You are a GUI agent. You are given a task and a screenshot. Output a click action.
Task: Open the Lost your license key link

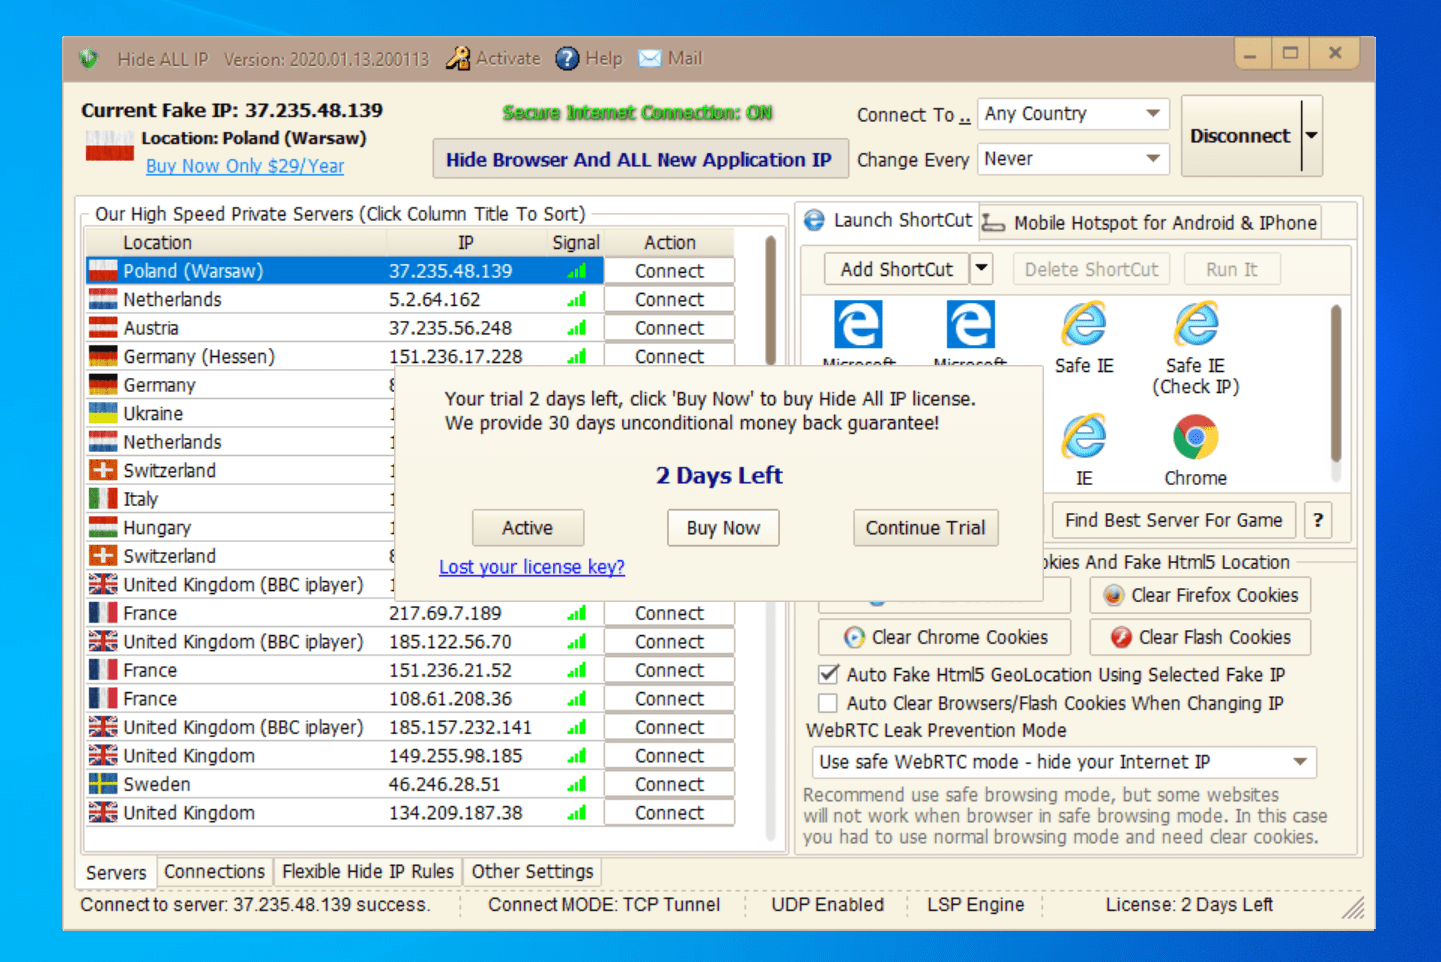coord(532,567)
